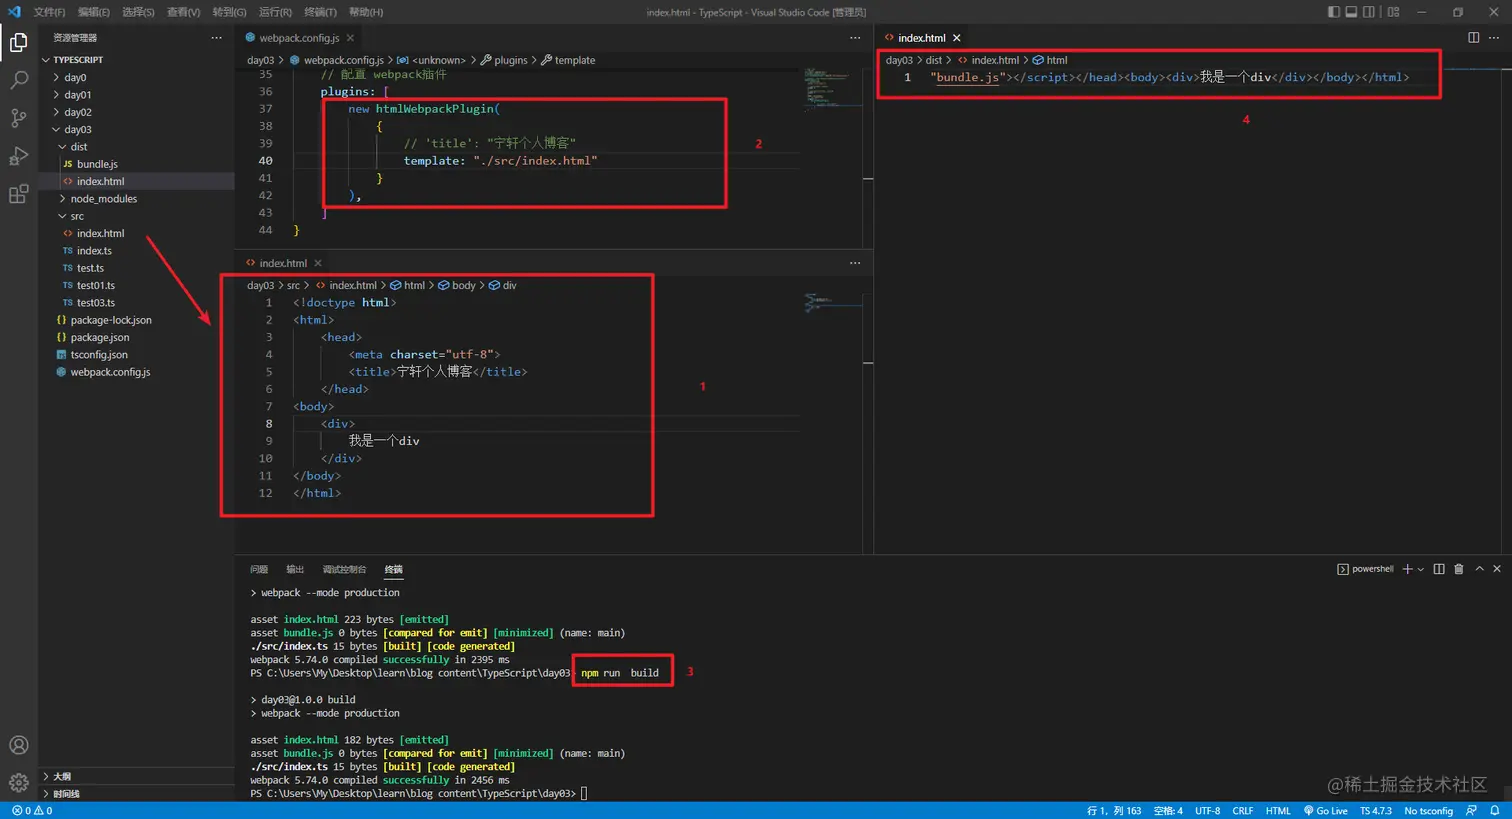The image size is (1512, 819).
Task: Close the webpack.config.js tab
Action: tap(350, 38)
